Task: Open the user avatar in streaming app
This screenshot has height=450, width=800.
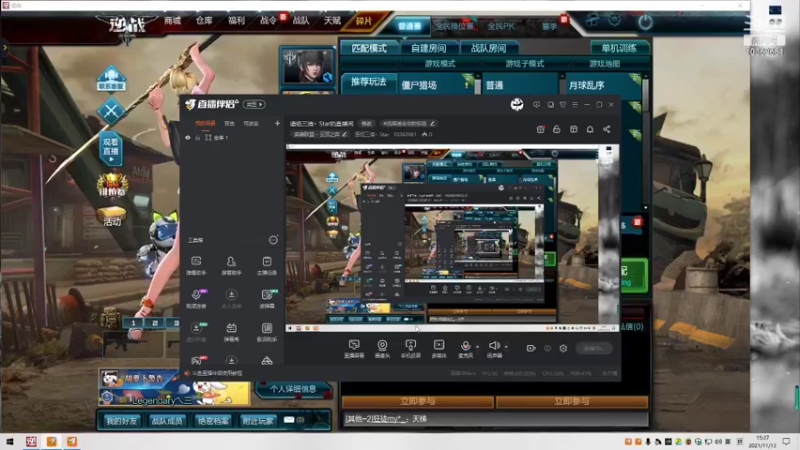Action: [x=517, y=105]
